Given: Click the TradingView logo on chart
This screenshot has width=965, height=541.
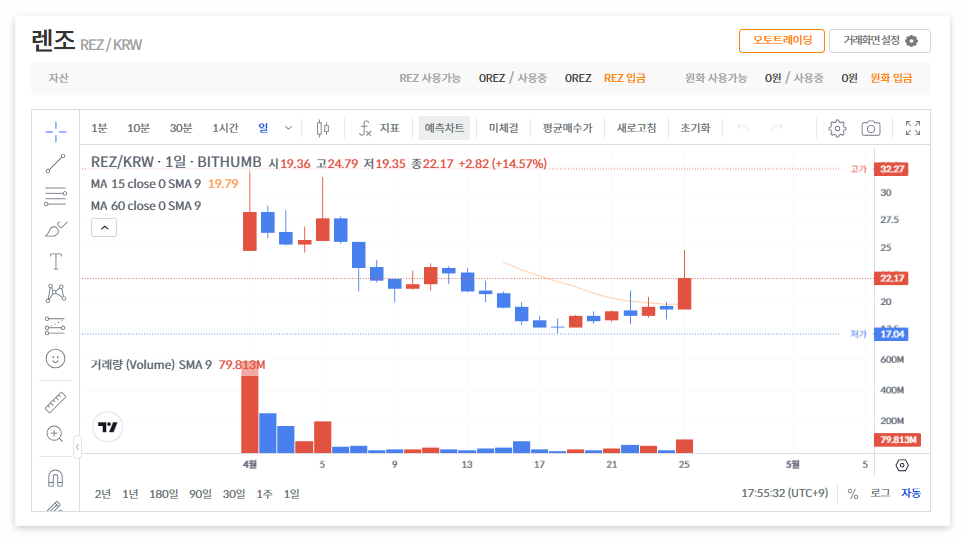Looking at the screenshot, I should pyautogui.click(x=108, y=427).
